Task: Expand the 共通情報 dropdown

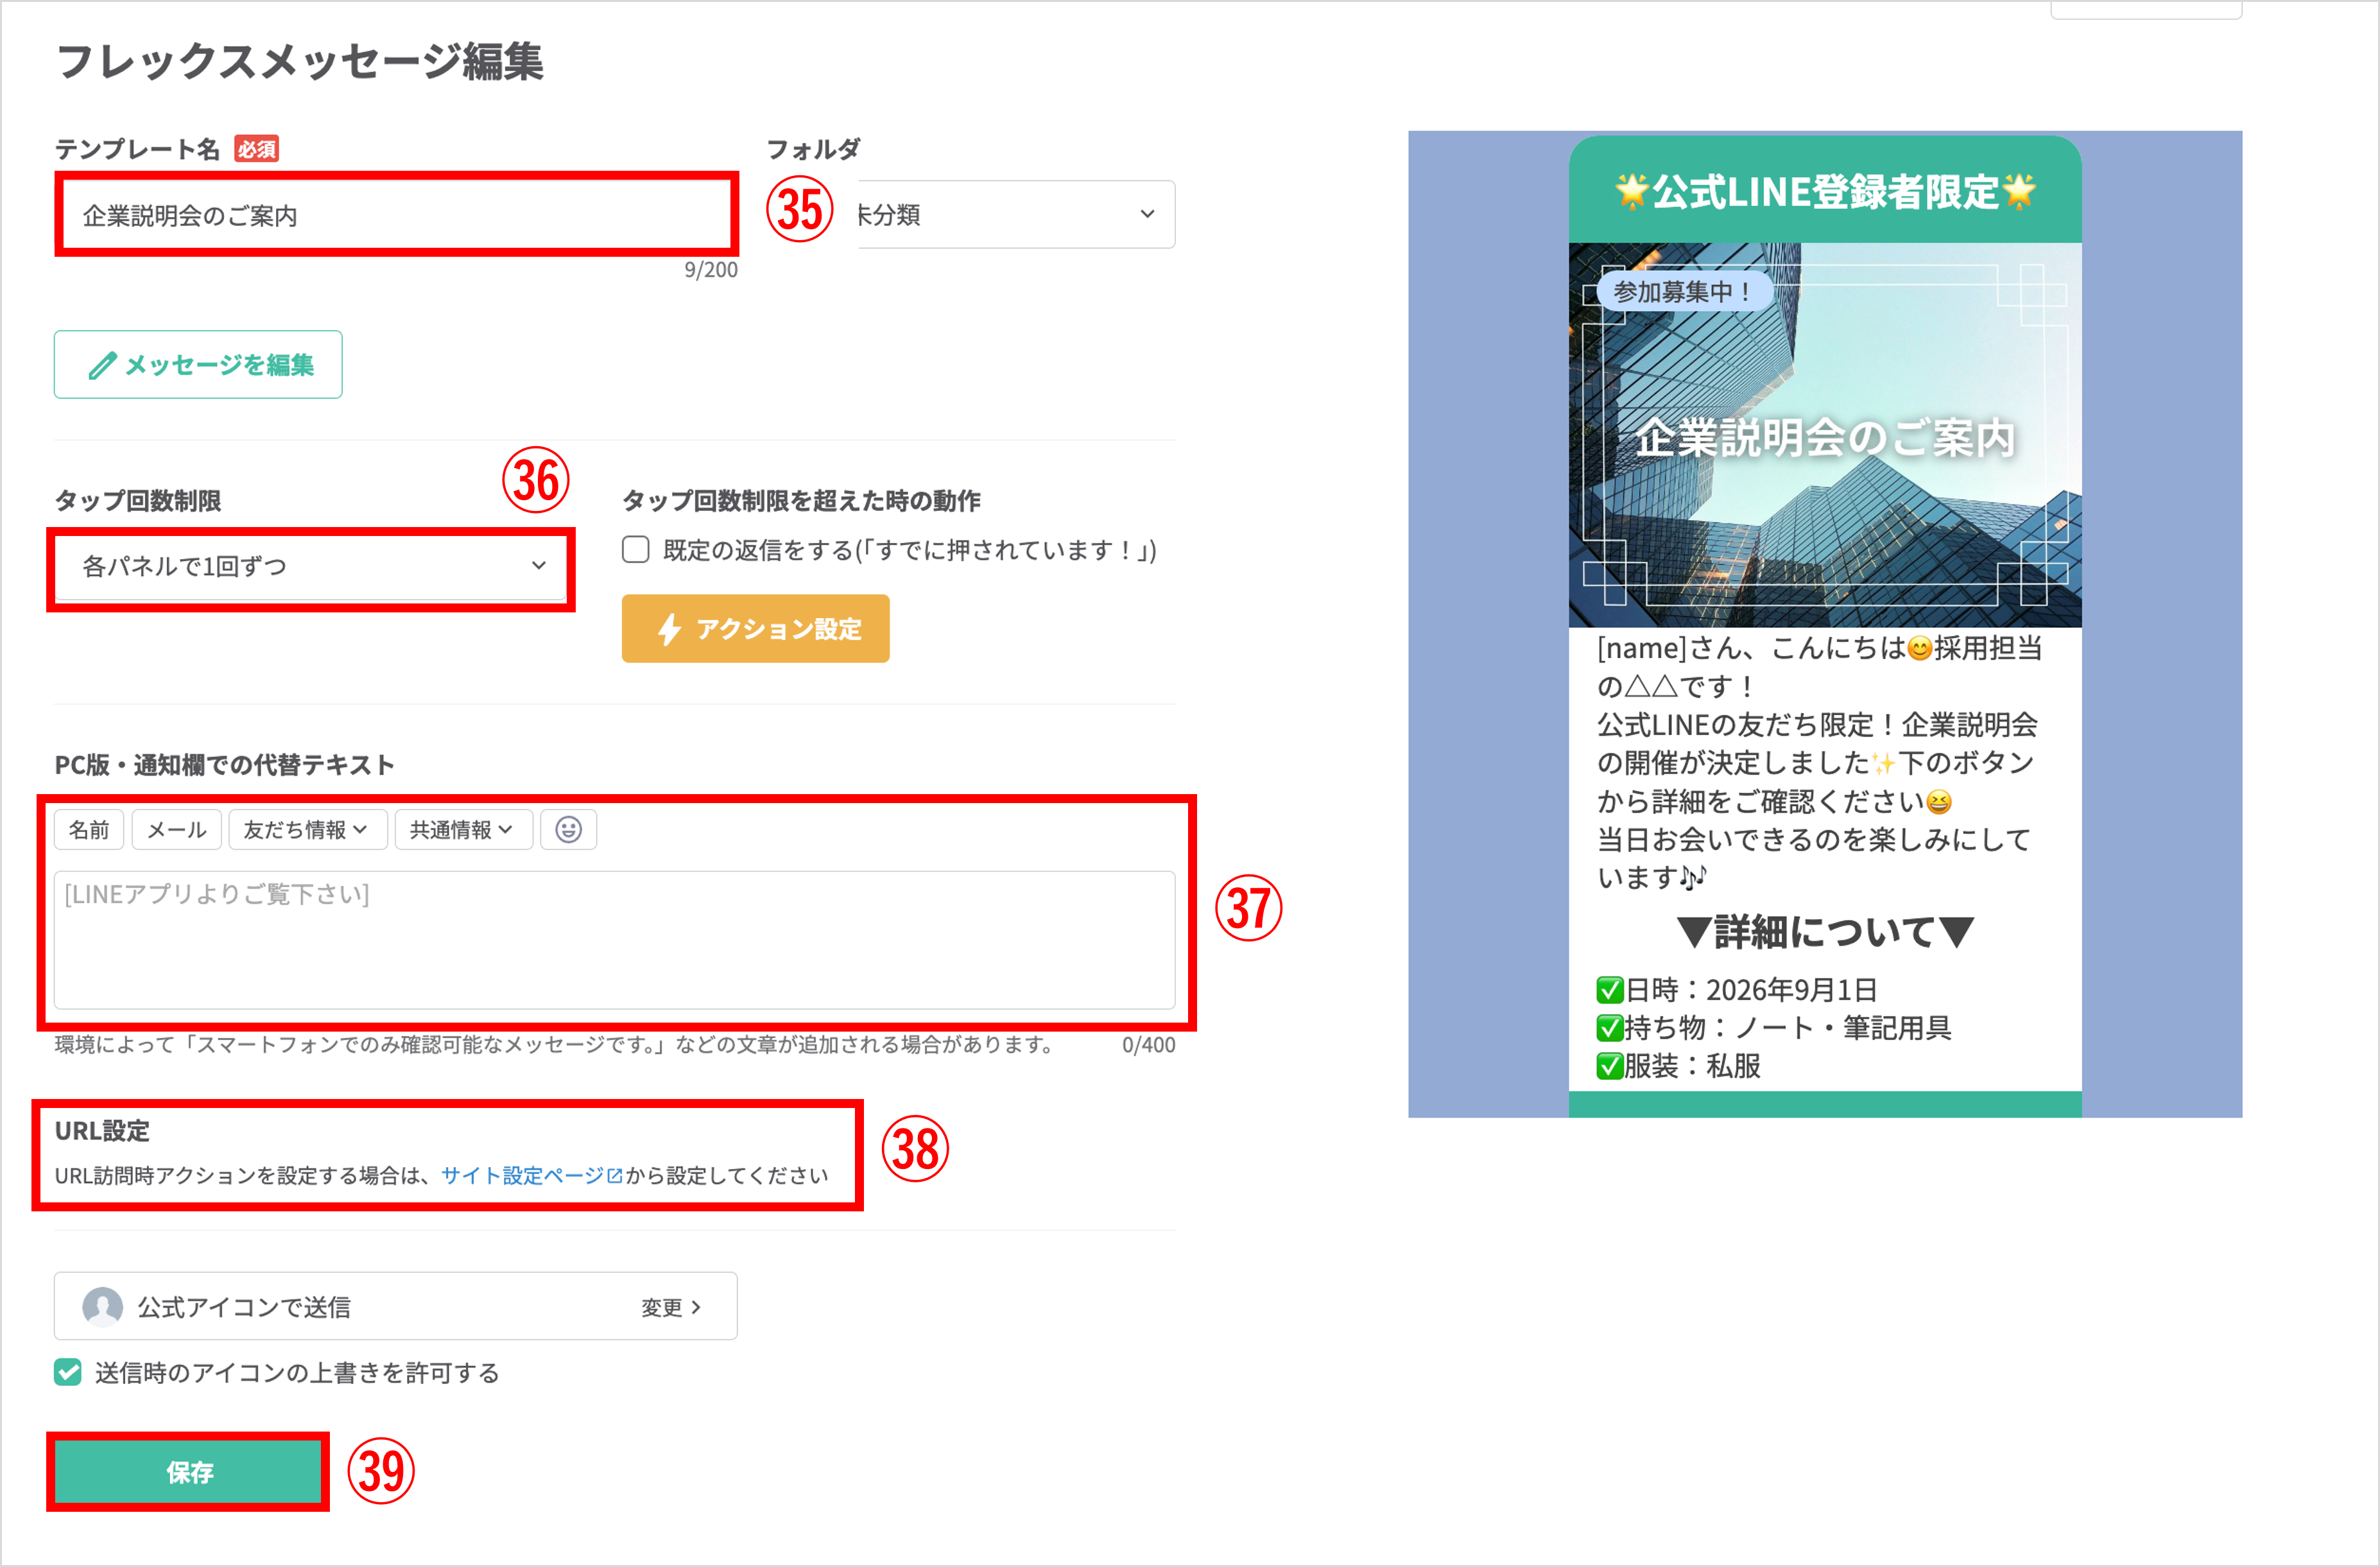Action: 463,829
